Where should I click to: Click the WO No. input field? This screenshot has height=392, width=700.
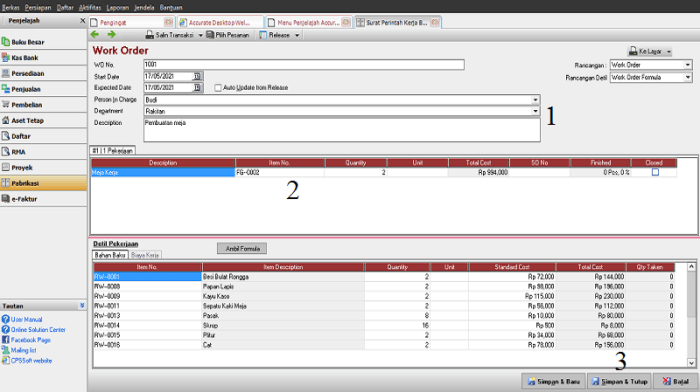pos(304,65)
